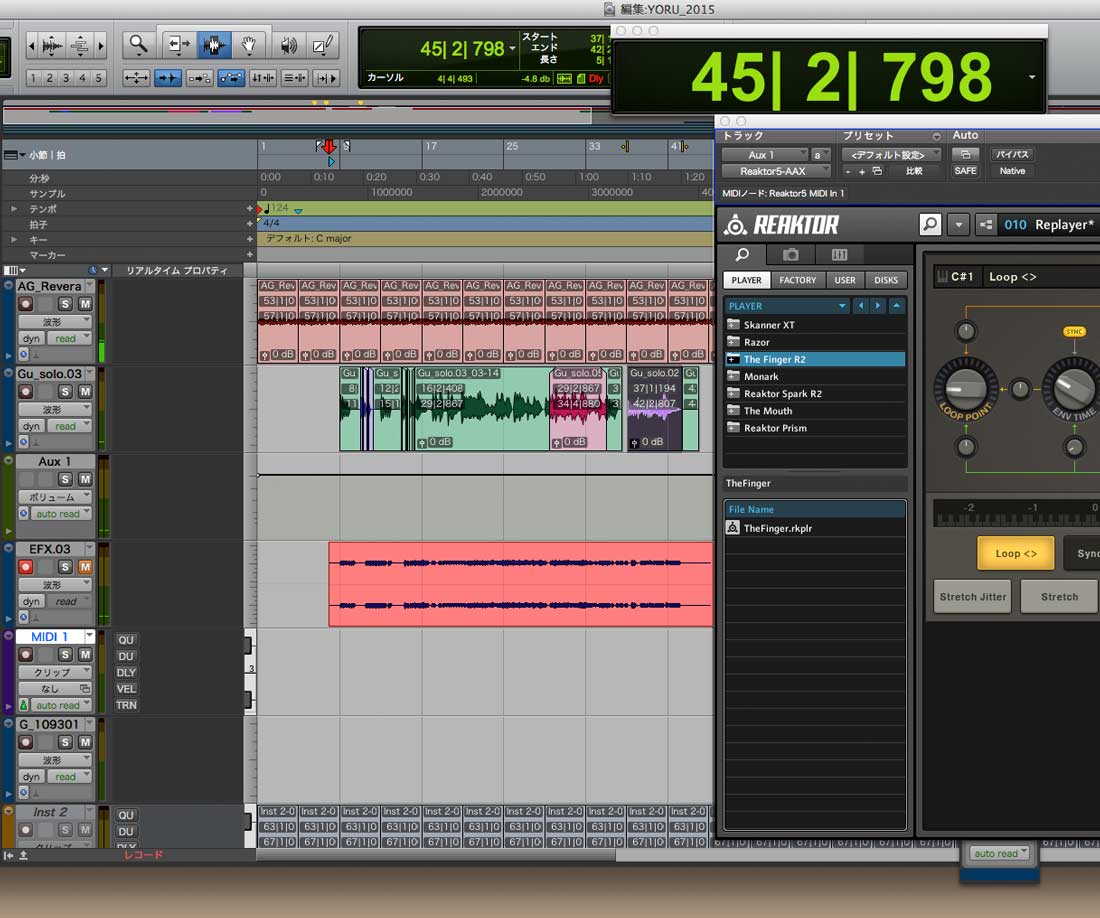Open the Reaktor5-AAX plug-in selector
The image size is (1100, 918).
[777, 171]
